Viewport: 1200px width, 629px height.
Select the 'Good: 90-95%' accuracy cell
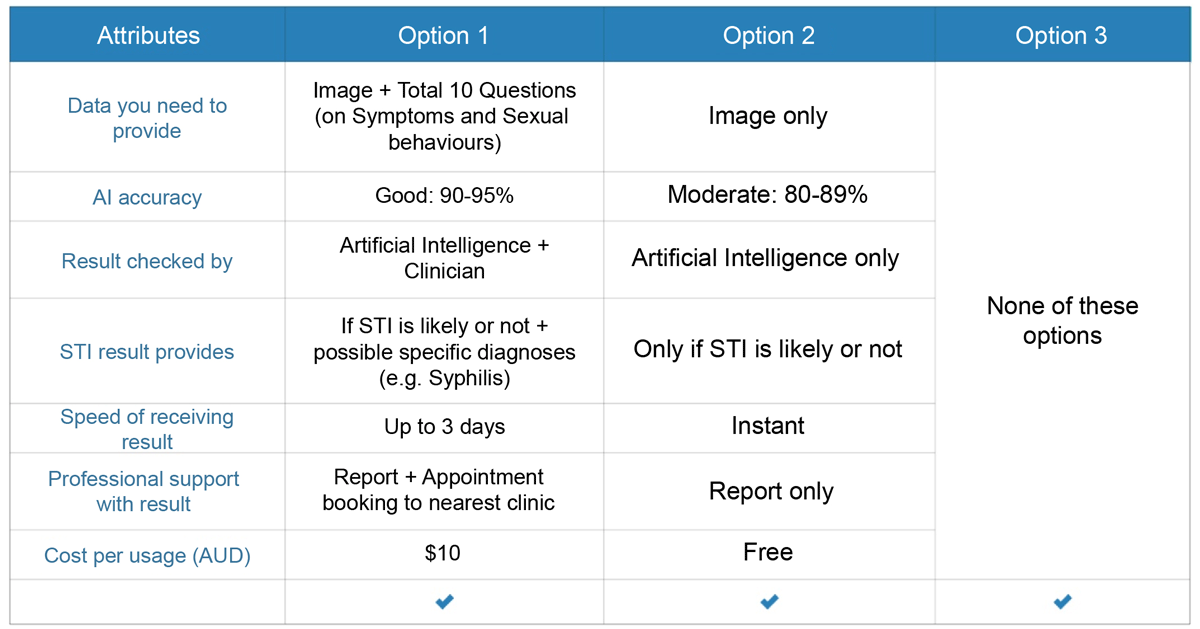444,196
